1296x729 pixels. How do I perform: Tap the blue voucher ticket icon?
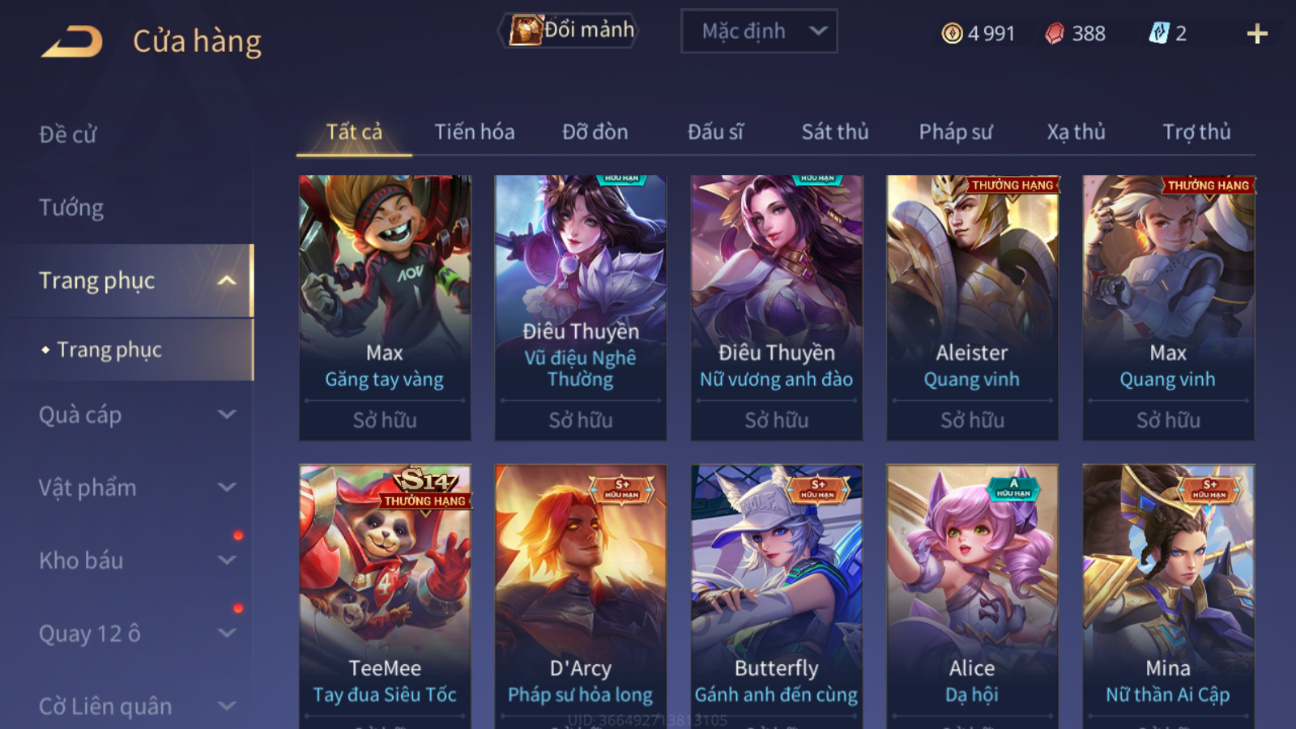[1158, 34]
